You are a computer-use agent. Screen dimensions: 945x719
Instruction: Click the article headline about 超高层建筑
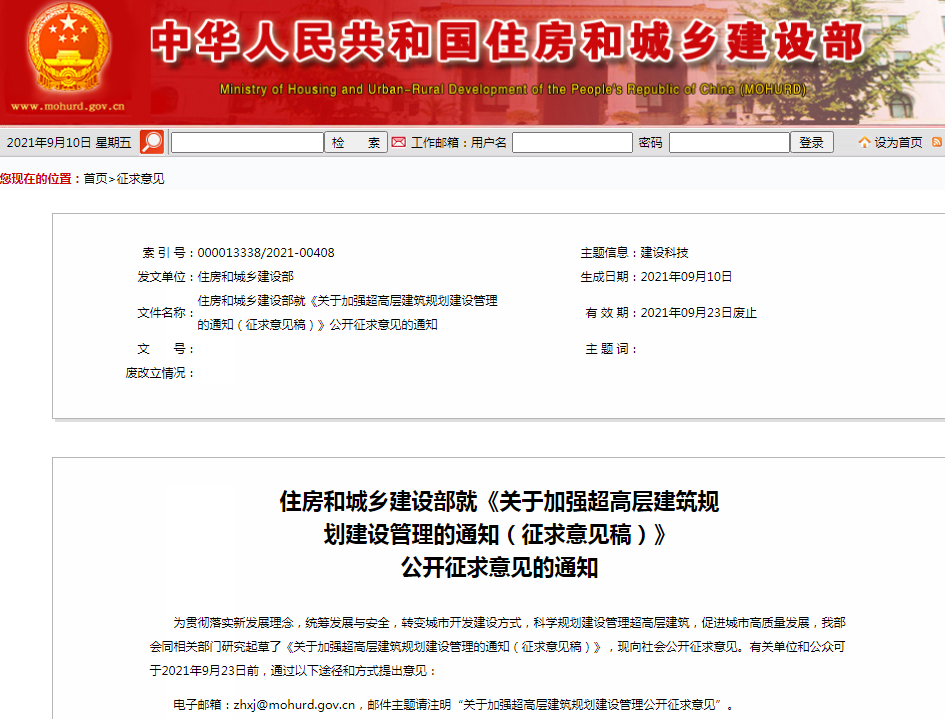click(499, 535)
